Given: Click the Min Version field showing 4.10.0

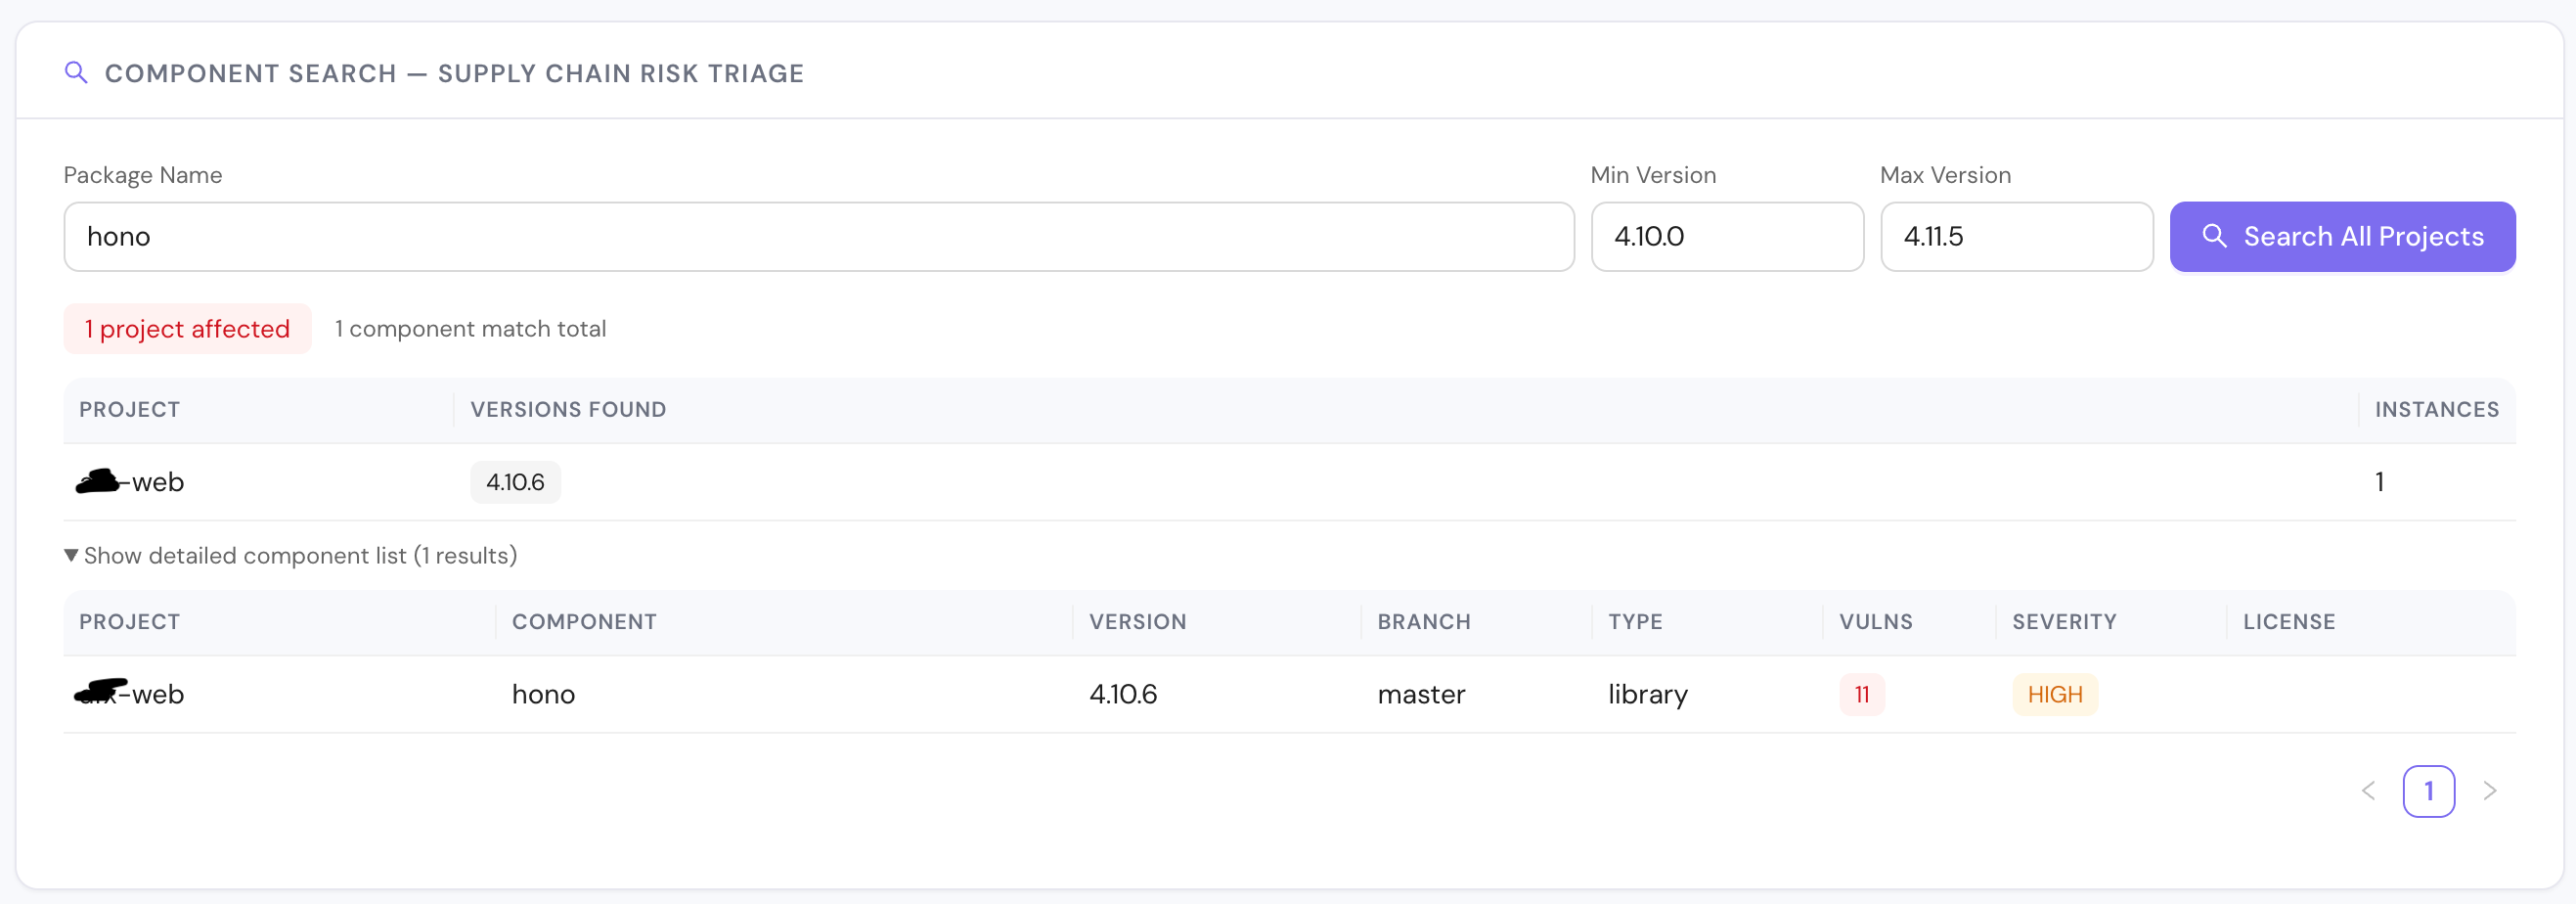Looking at the screenshot, I should (1726, 236).
